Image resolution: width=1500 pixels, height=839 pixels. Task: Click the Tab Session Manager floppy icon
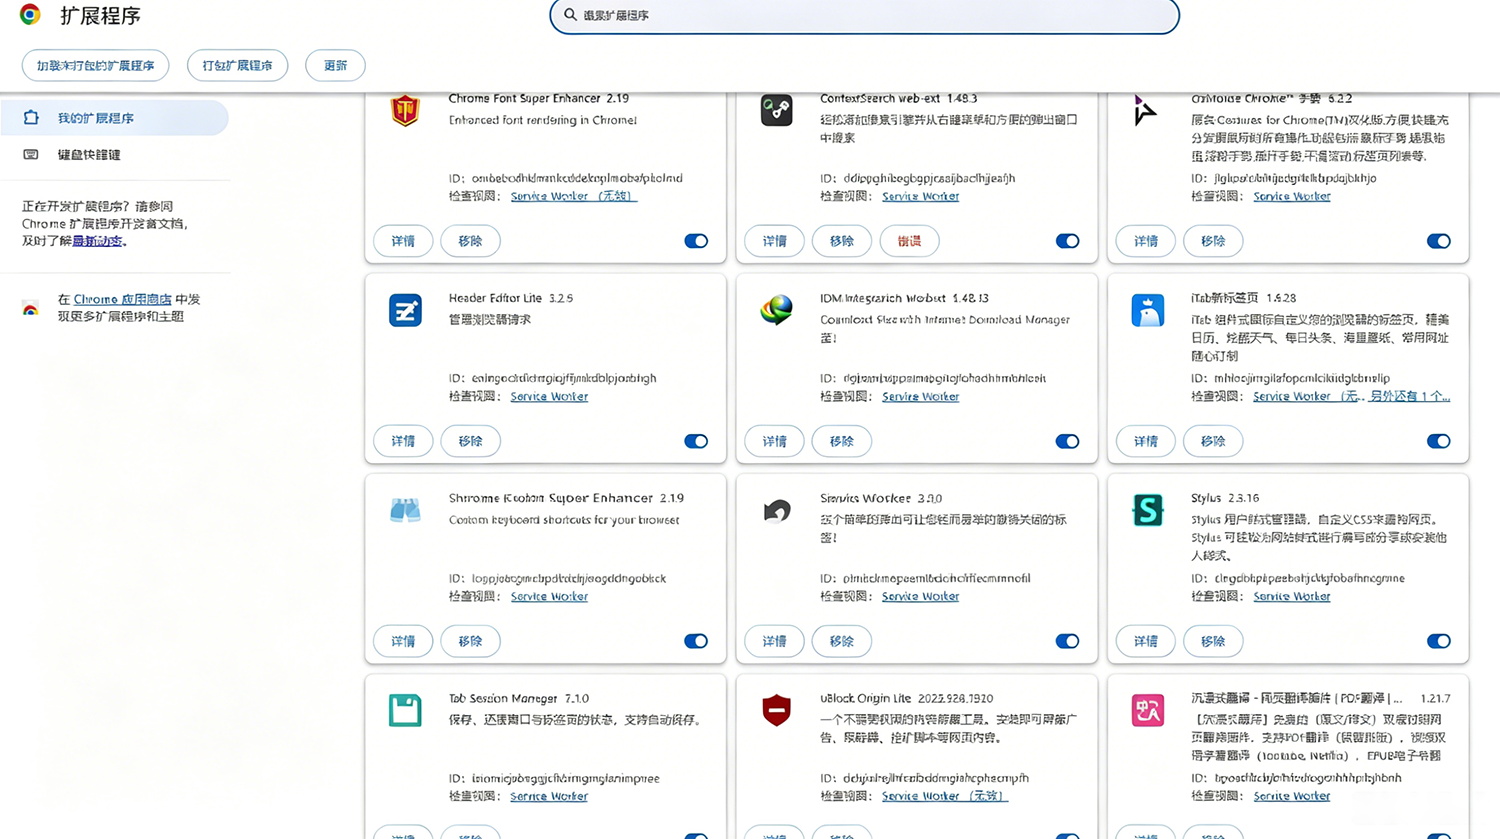405,710
